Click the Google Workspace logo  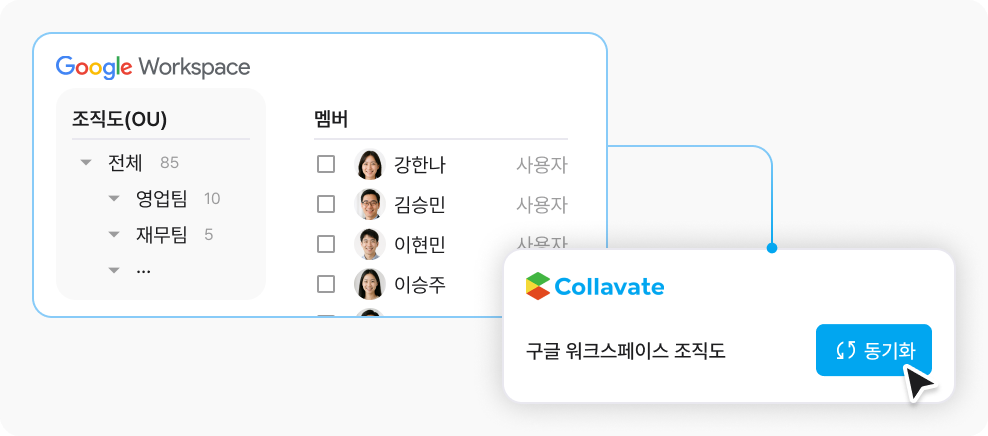[x=152, y=67]
